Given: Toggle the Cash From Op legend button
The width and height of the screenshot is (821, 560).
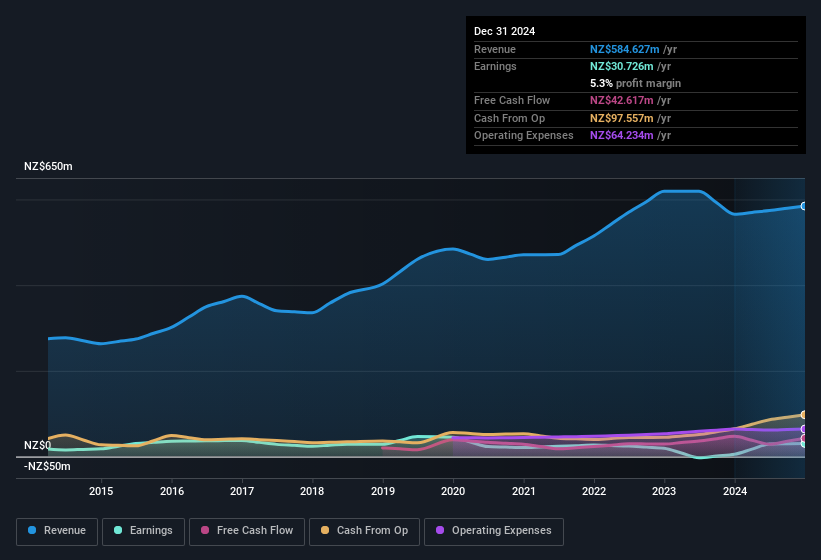Looking at the screenshot, I should tap(364, 531).
